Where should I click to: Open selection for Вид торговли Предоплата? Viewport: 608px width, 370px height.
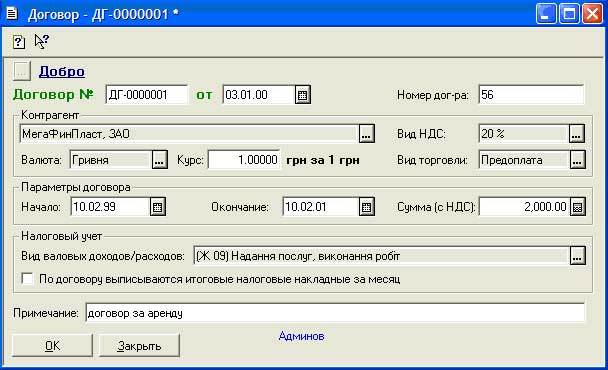click(x=577, y=160)
